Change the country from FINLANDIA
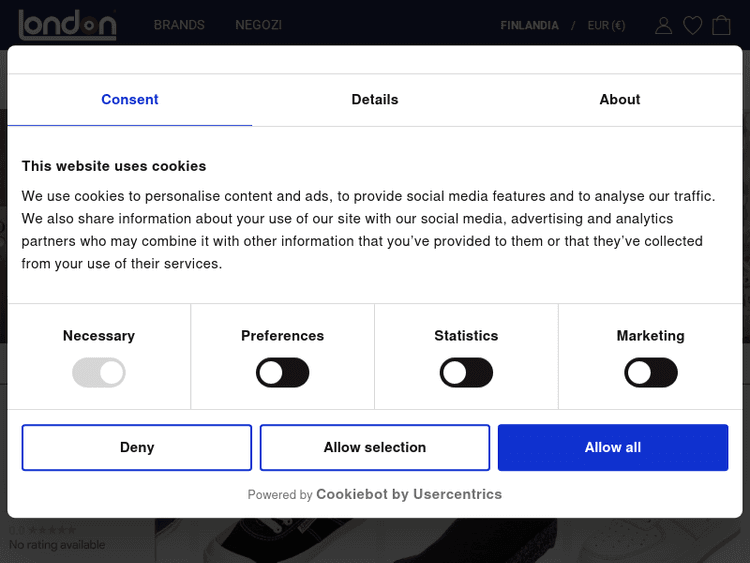750x563 pixels. [529, 25]
